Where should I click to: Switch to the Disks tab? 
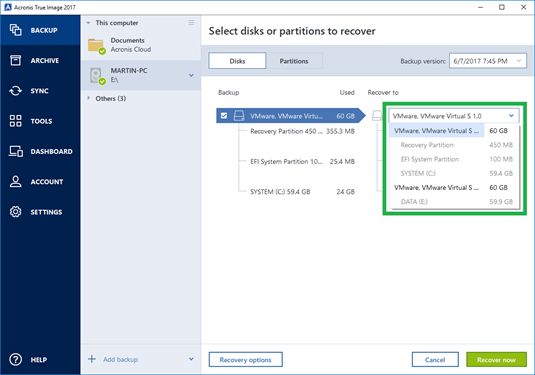(x=237, y=61)
